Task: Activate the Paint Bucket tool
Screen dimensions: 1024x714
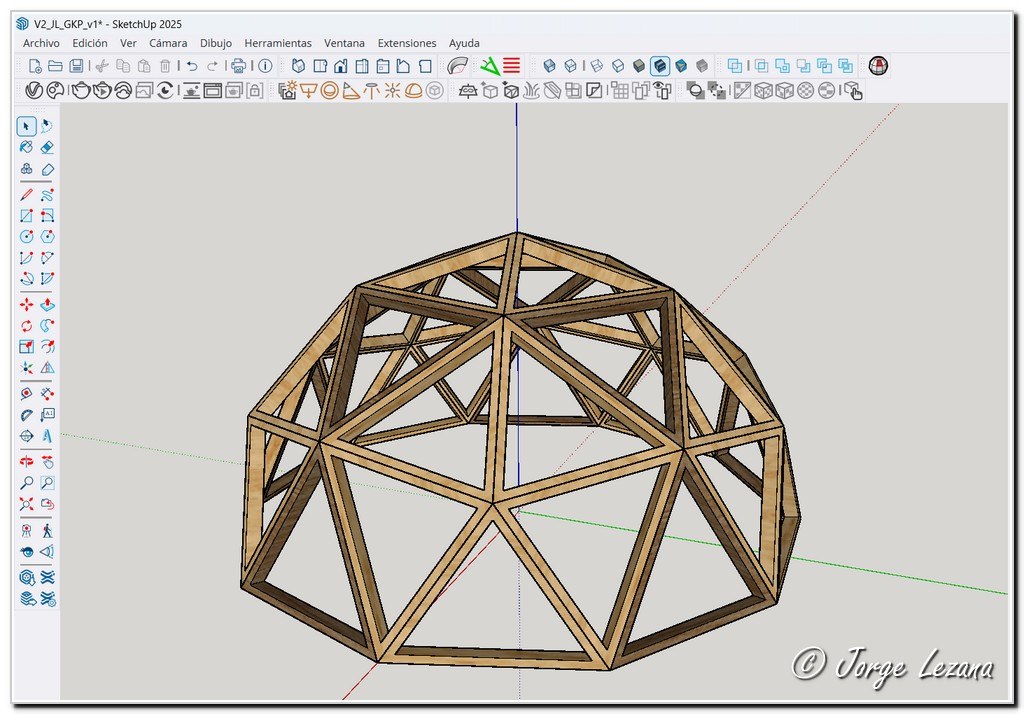Action: tap(27, 147)
